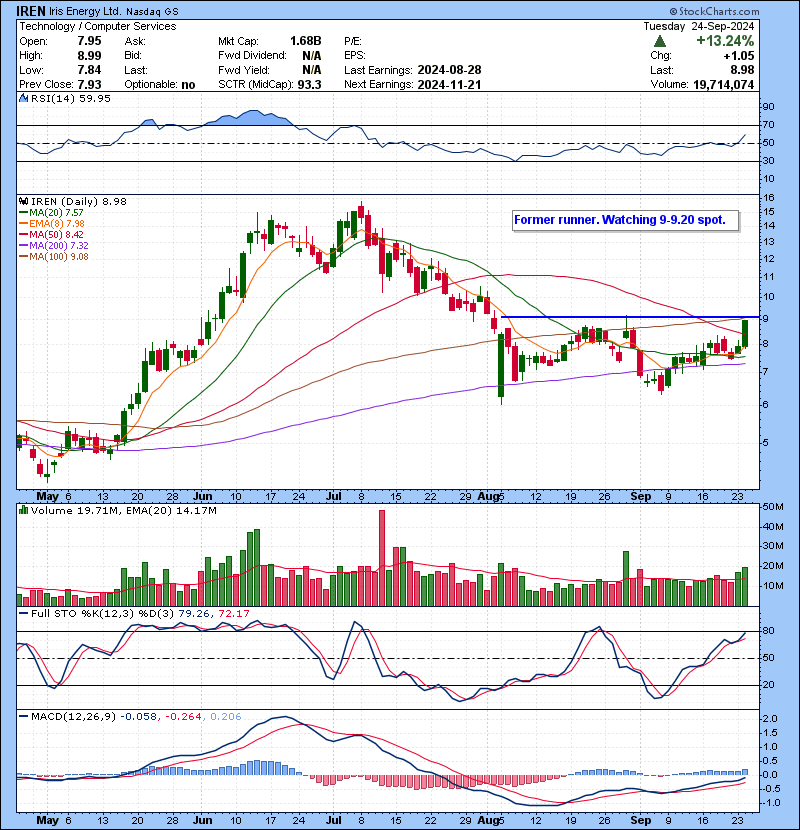The image size is (800, 830).
Task: Click the Prev Close value 7.93
Action: coord(89,84)
